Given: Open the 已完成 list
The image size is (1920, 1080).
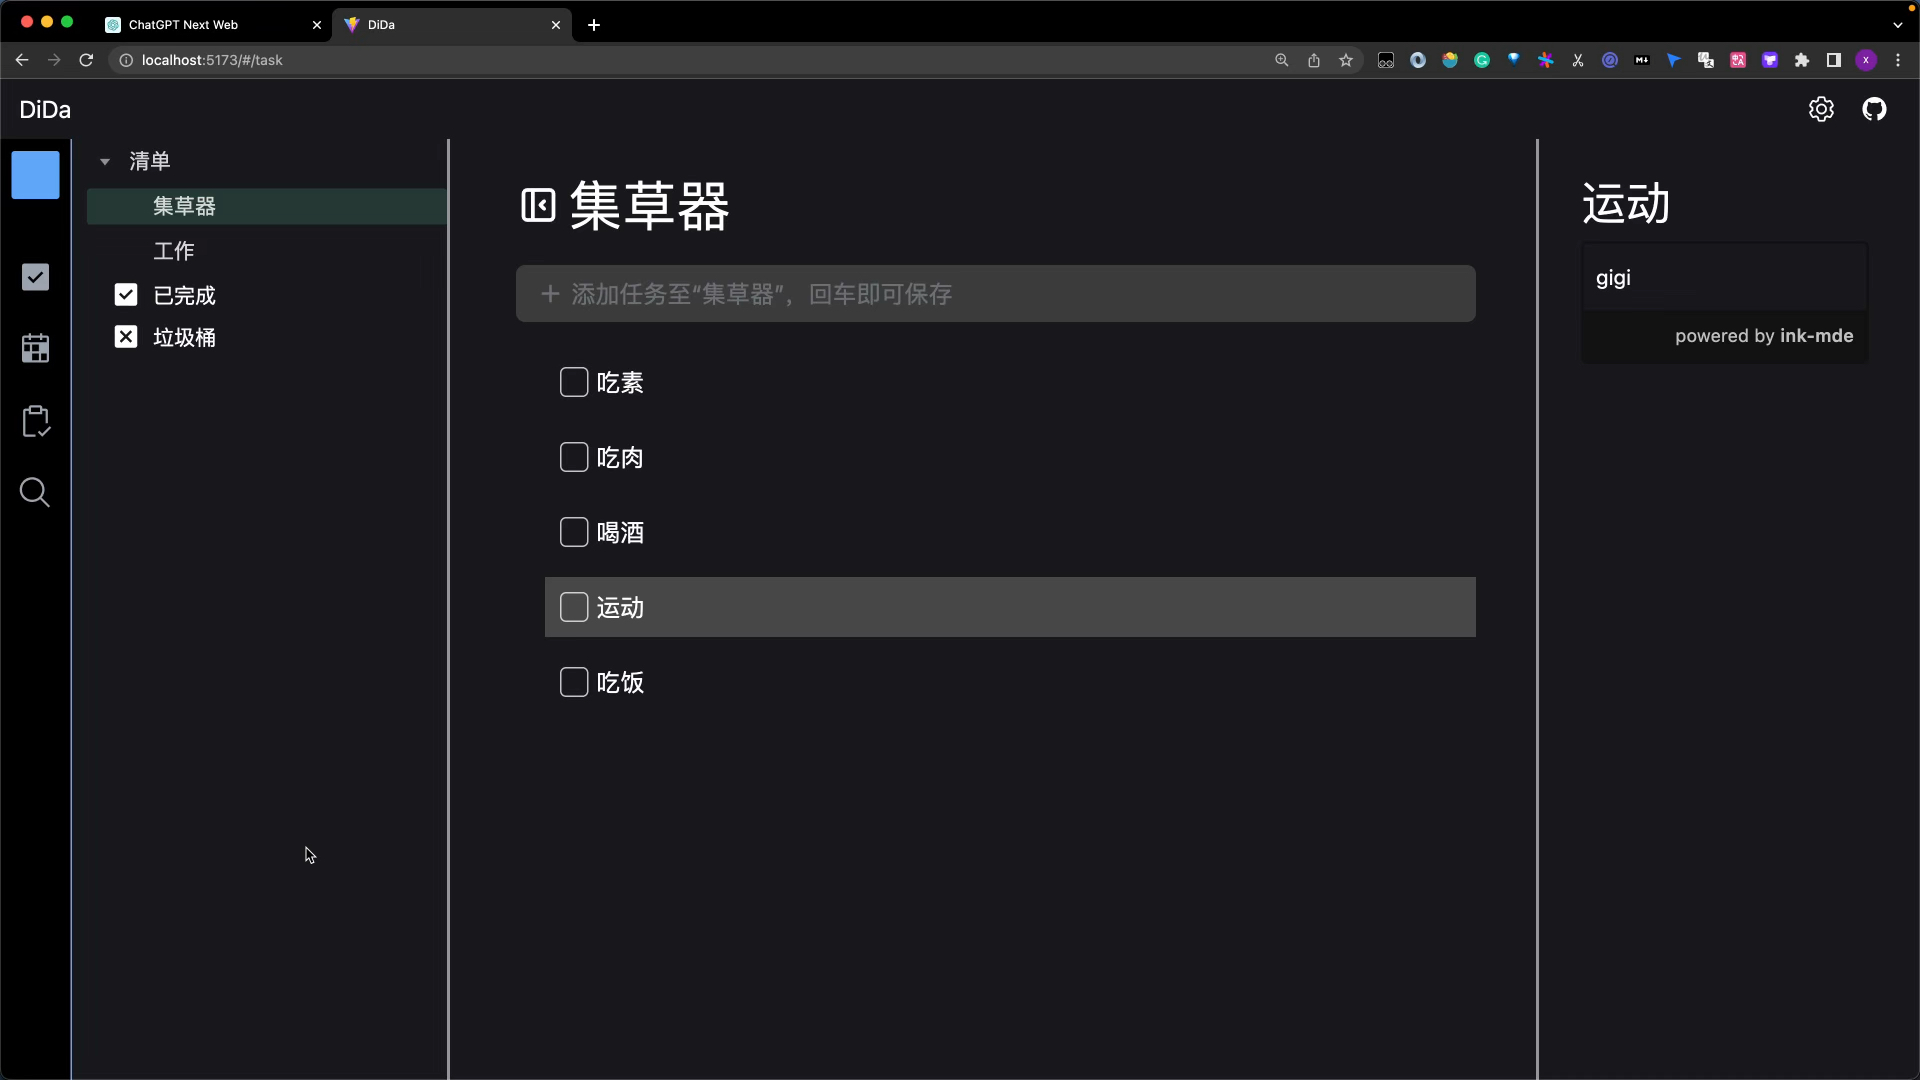Looking at the screenshot, I should (184, 295).
